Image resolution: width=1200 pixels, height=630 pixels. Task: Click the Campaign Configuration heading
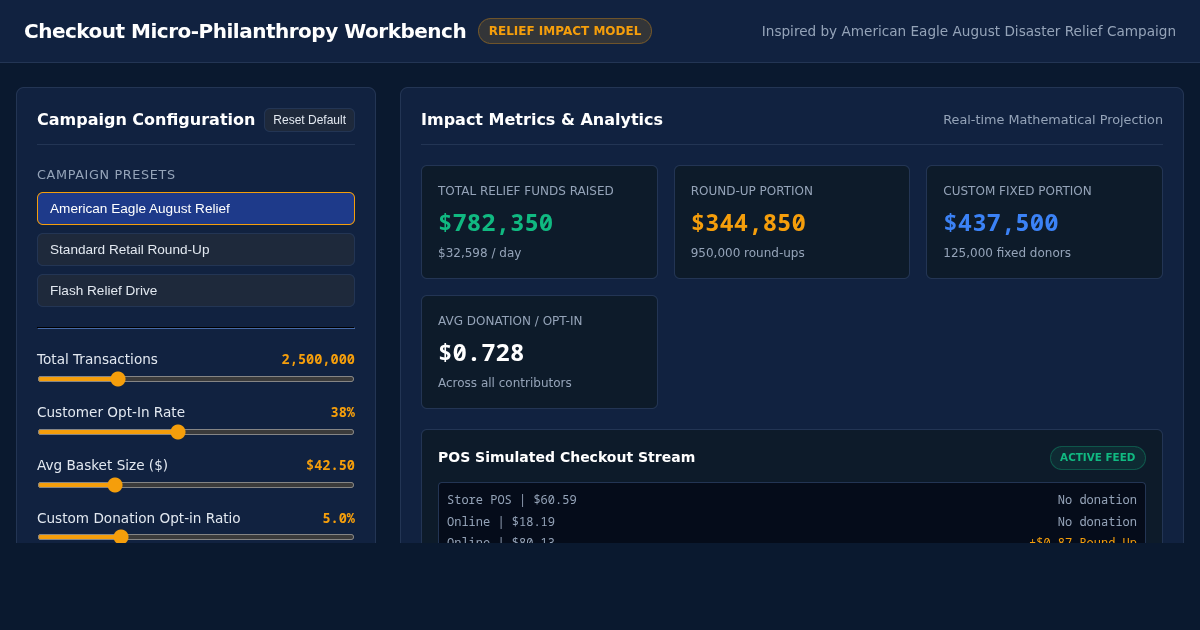coord(146,119)
